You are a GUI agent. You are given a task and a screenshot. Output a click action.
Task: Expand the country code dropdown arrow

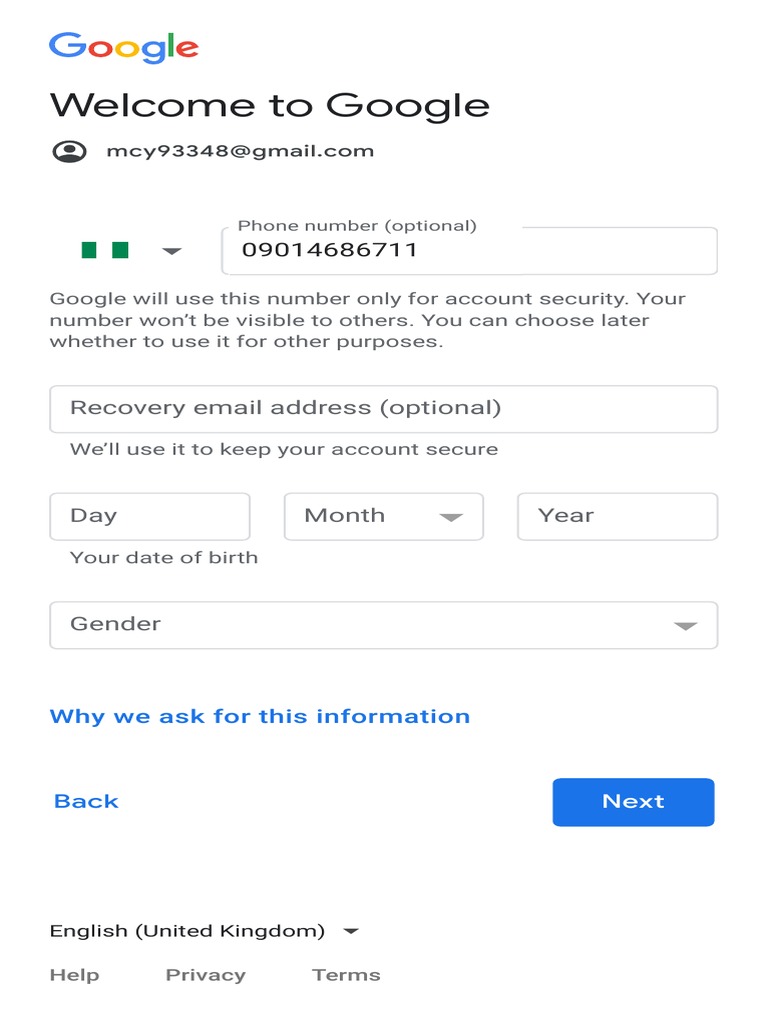point(172,251)
